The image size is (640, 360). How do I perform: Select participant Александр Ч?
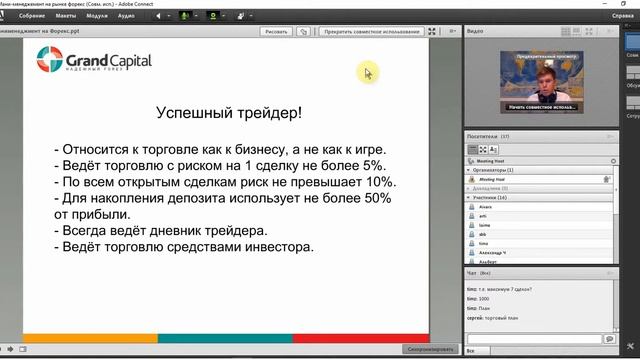(539, 253)
